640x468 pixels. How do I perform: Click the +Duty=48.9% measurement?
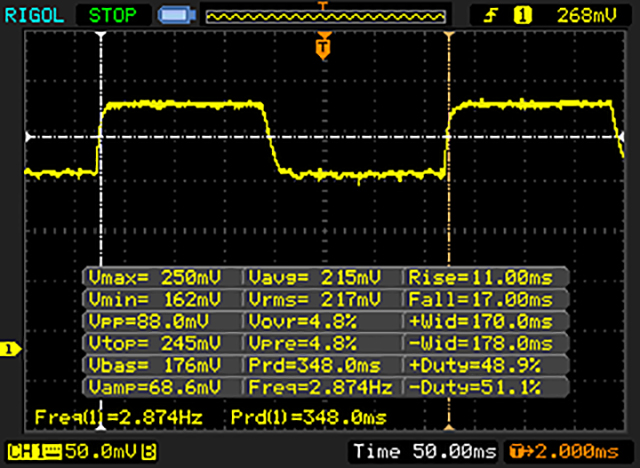(474, 365)
